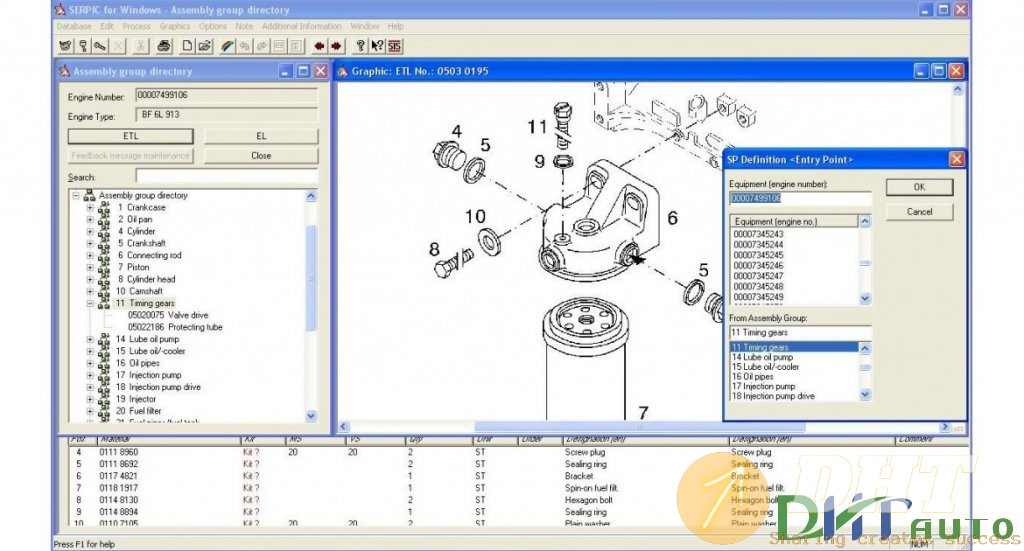Expand the Piston tree node
Image resolution: width=1024 pixels, height=551 pixels.
pyautogui.click(x=90, y=267)
